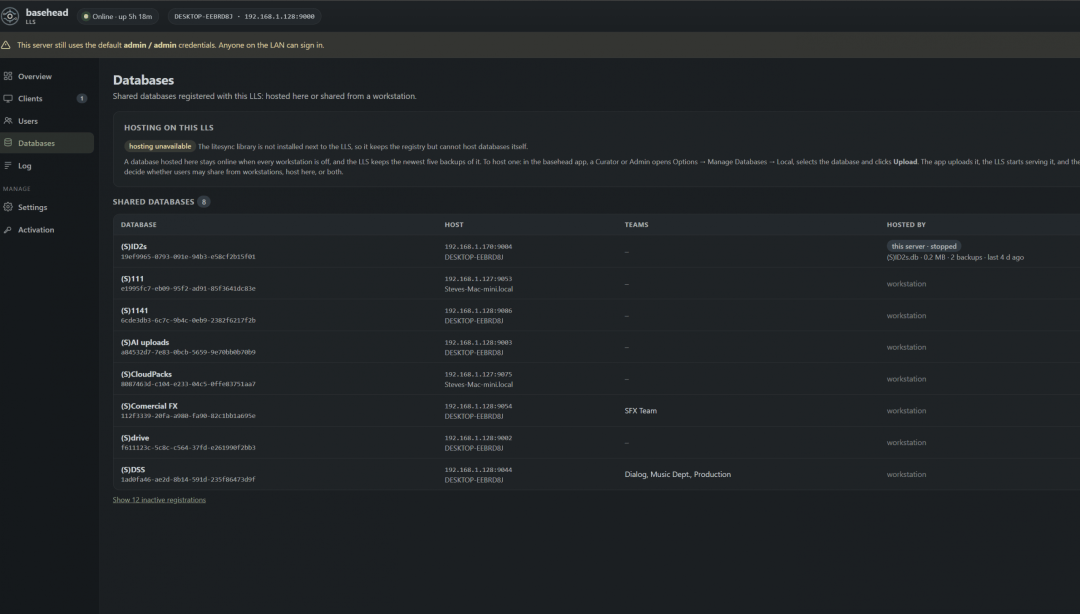Click the TEAMS column header
The height and width of the screenshot is (614, 1080).
pyautogui.click(x=636, y=225)
